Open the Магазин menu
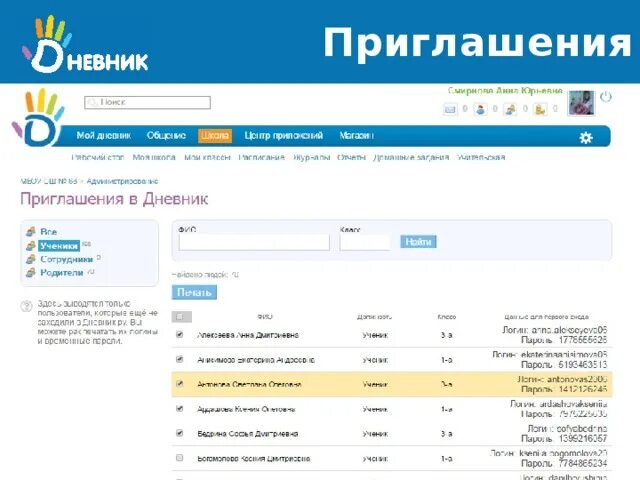This screenshot has width=640, height=480. coord(356,136)
